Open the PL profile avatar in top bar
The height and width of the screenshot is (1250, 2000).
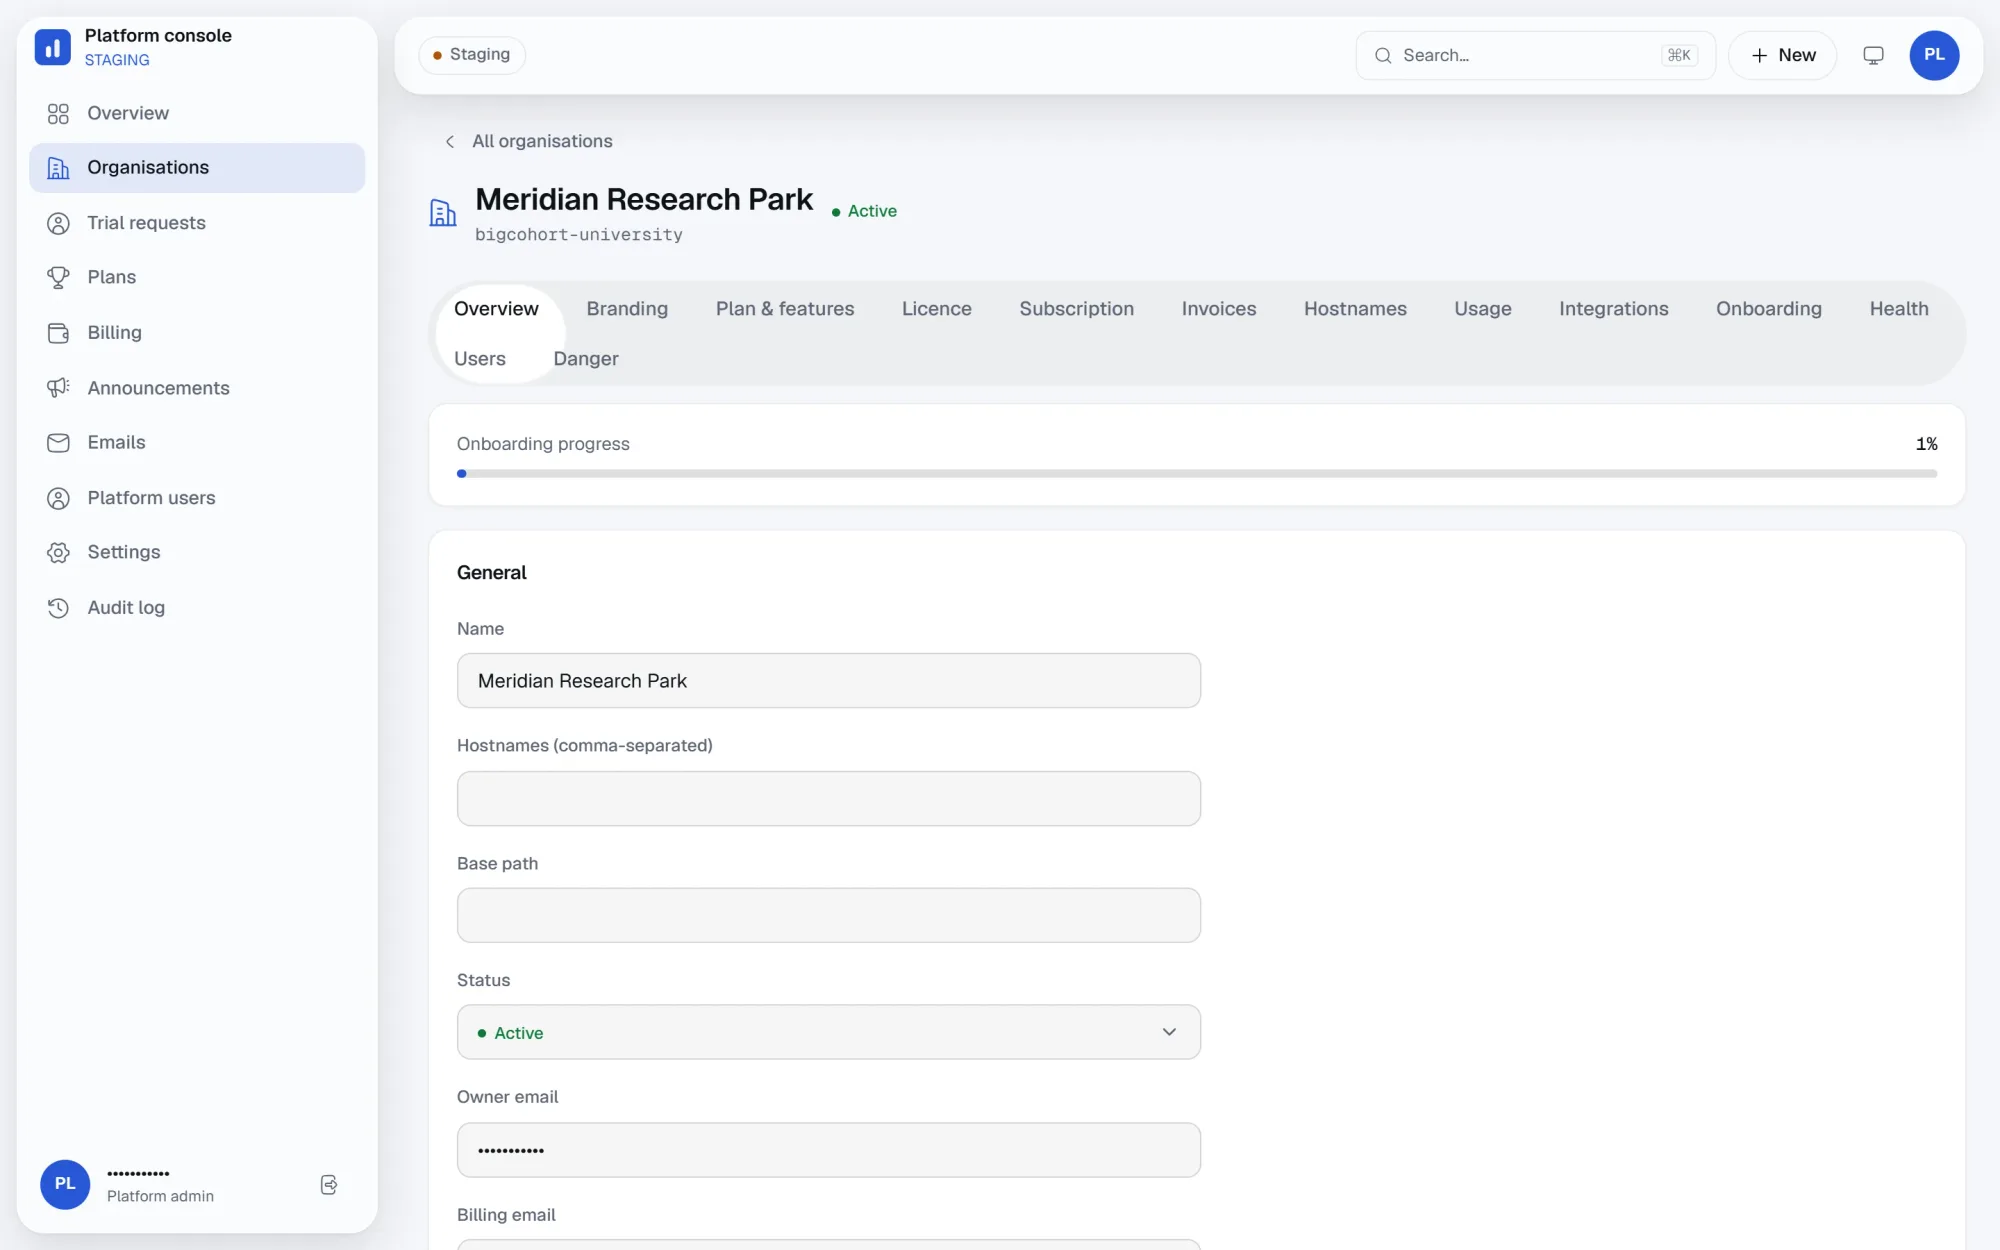tap(1934, 55)
